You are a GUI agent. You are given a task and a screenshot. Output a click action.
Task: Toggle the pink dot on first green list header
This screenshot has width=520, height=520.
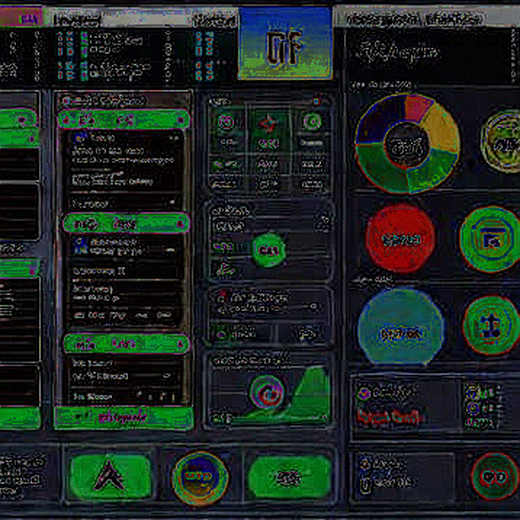181,120
